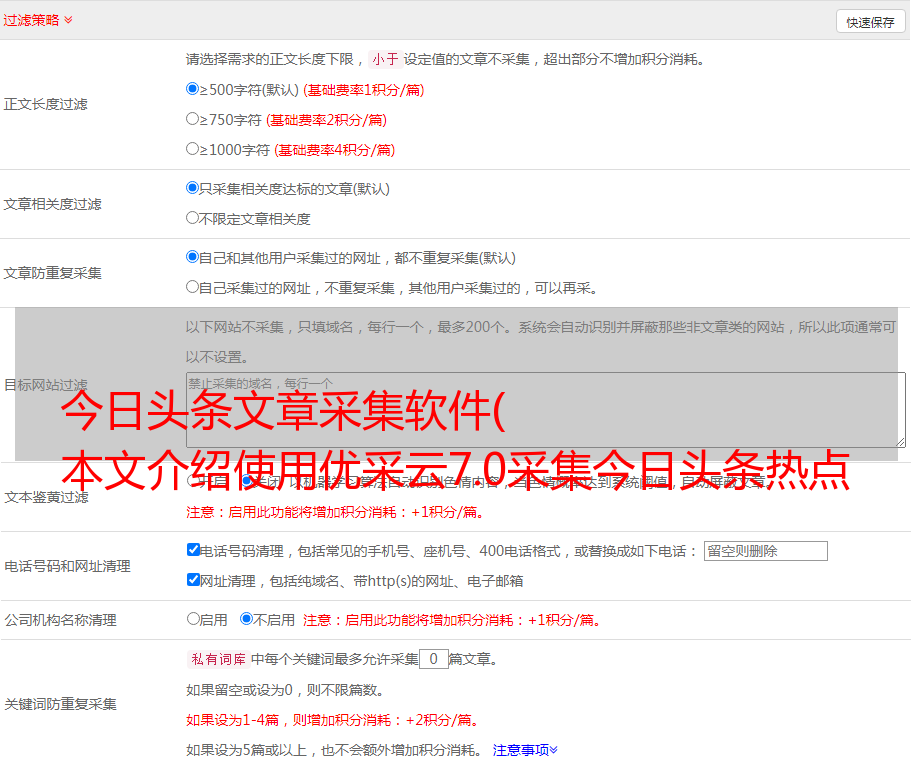
Task: Select the ≥750字符 length option
Action: click(x=193, y=119)
